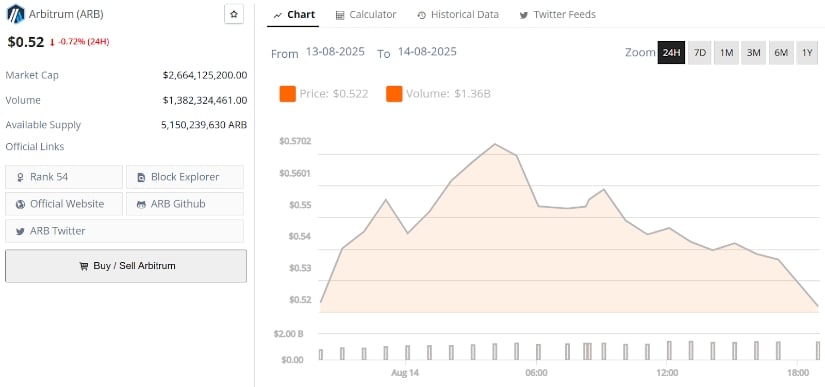Click the $0.55 y-axis label
Screen dimensions: 825x387
pyautogui.click(x=300, y=205)
